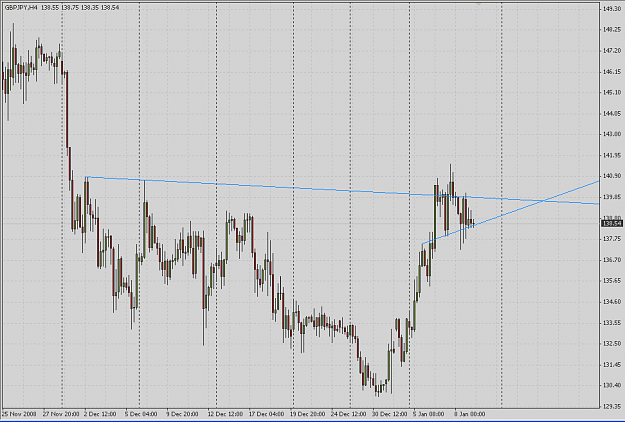
Task: Click the 148.25 price axis label
Action: (x=612, y=29)
